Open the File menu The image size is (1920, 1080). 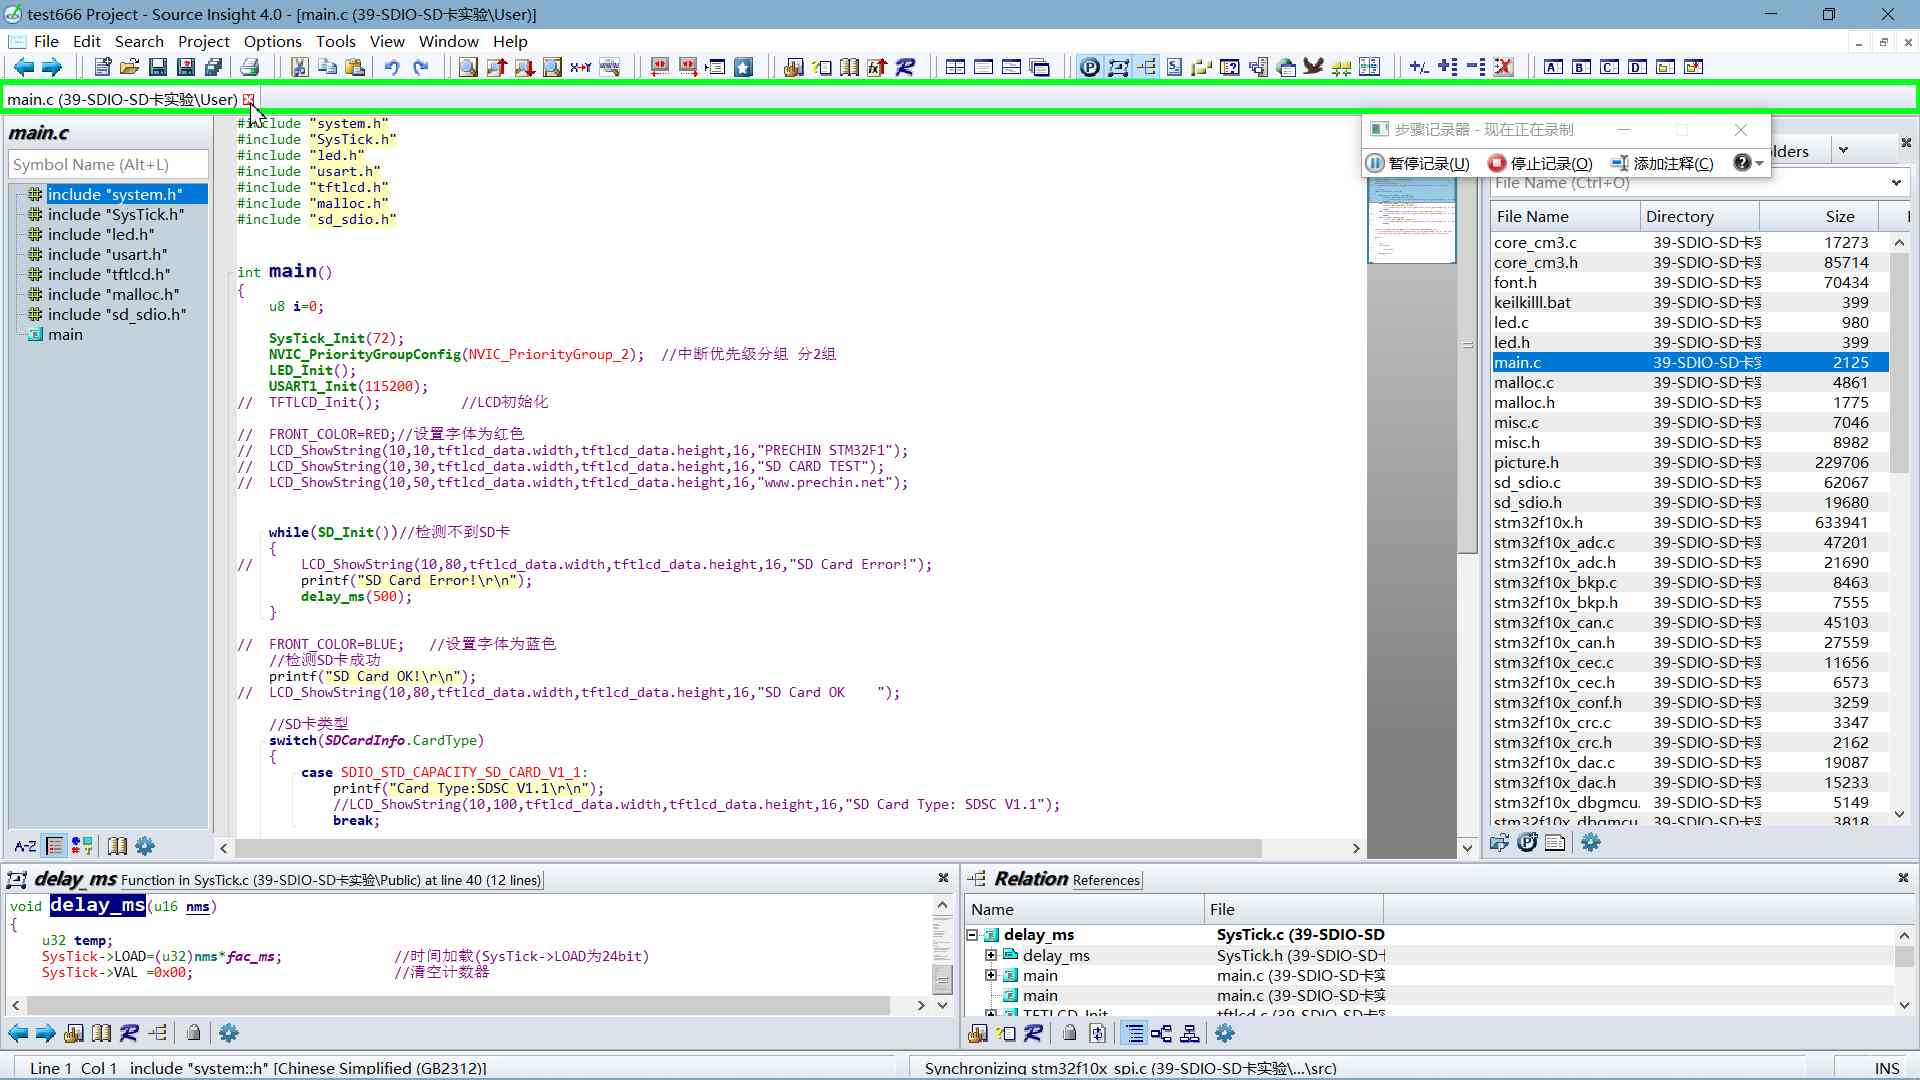click(x=46, y=41)
